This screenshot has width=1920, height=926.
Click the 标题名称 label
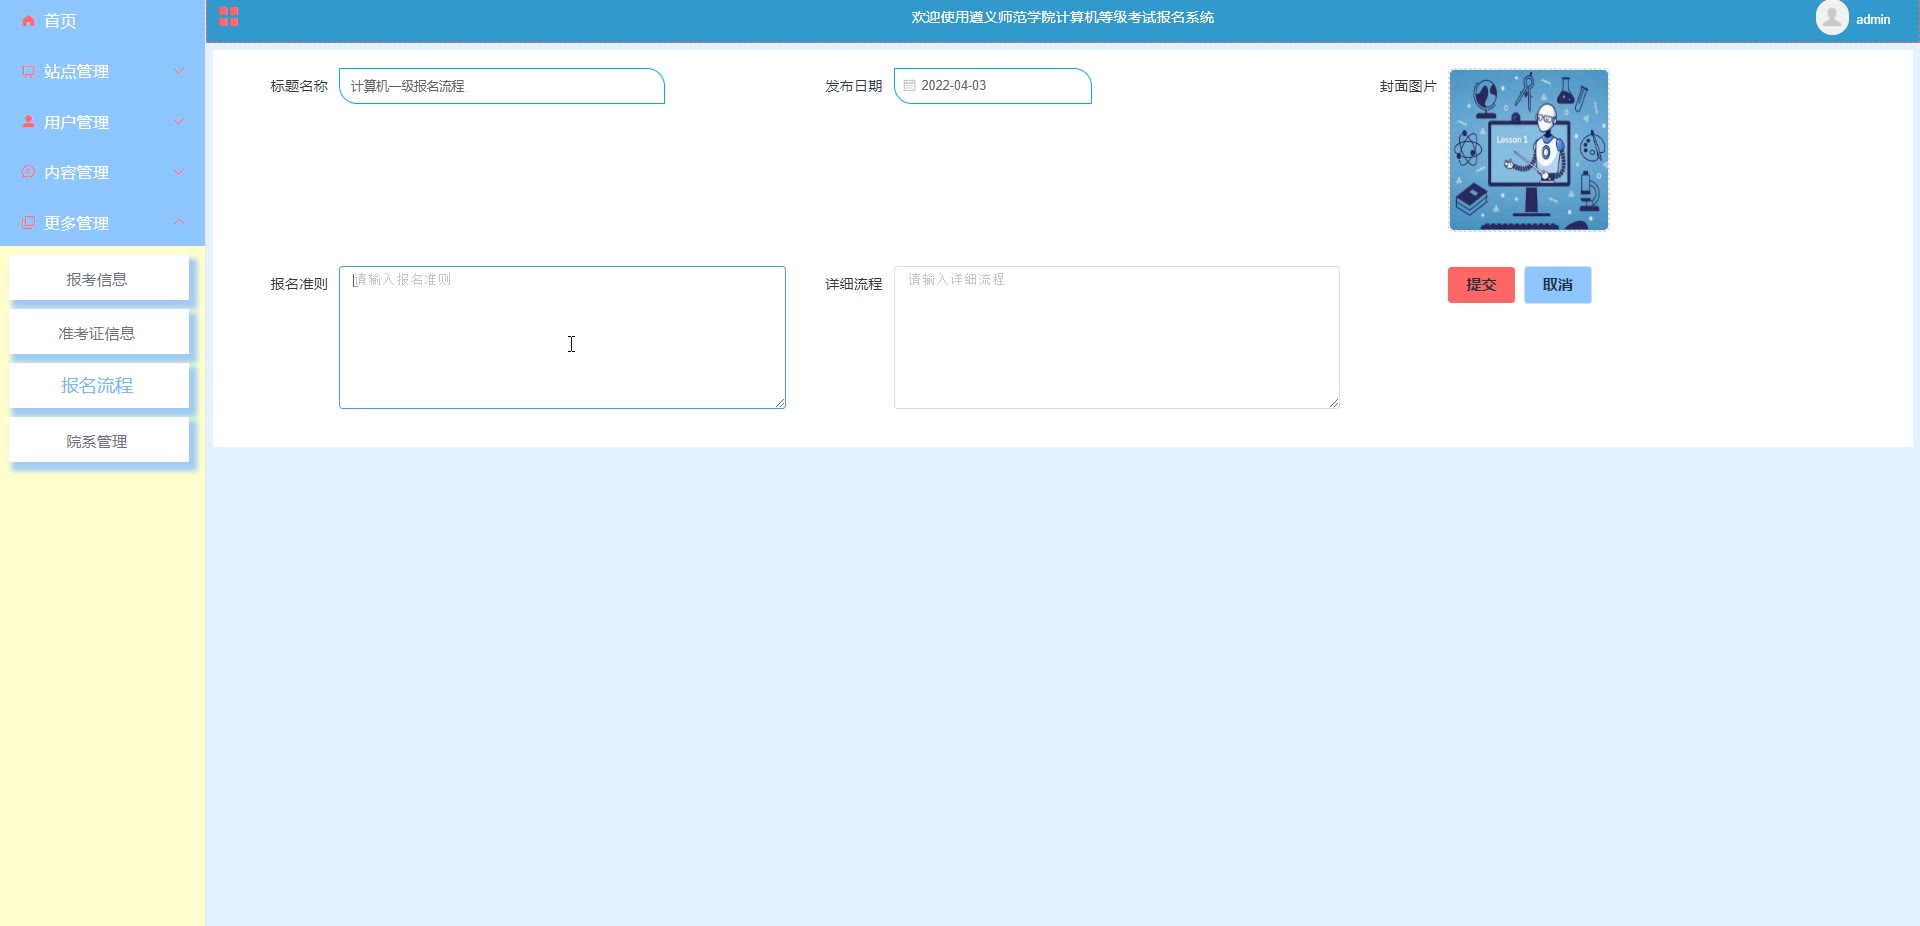tap(299, 86)
